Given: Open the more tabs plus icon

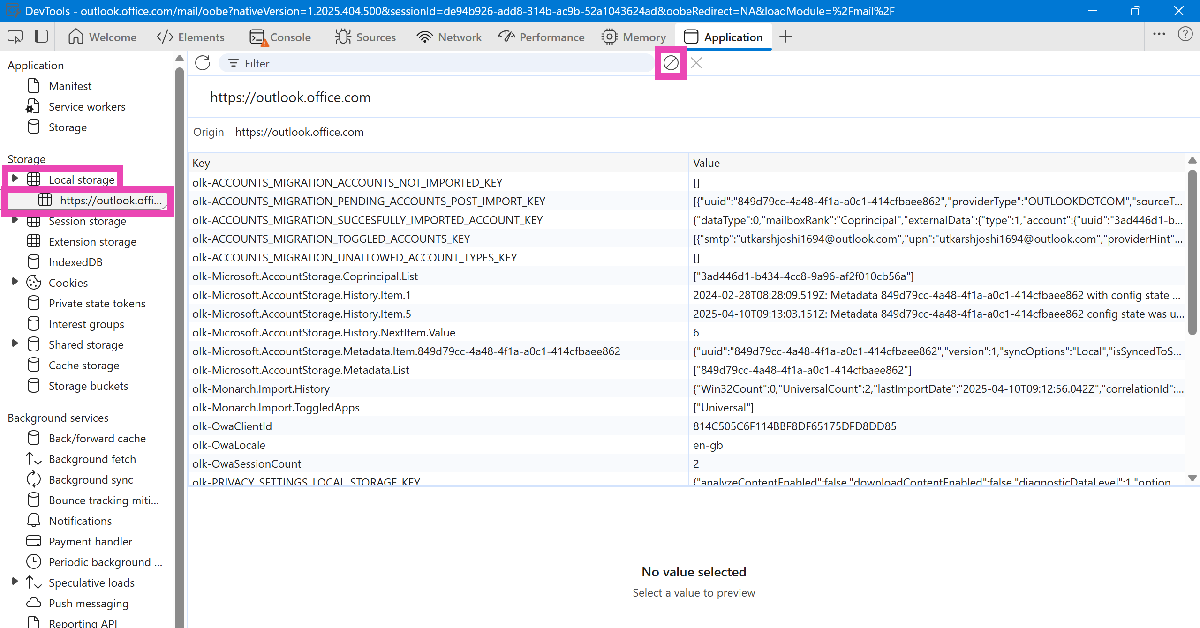Looking at the screenshot, I should coord(786,37).
